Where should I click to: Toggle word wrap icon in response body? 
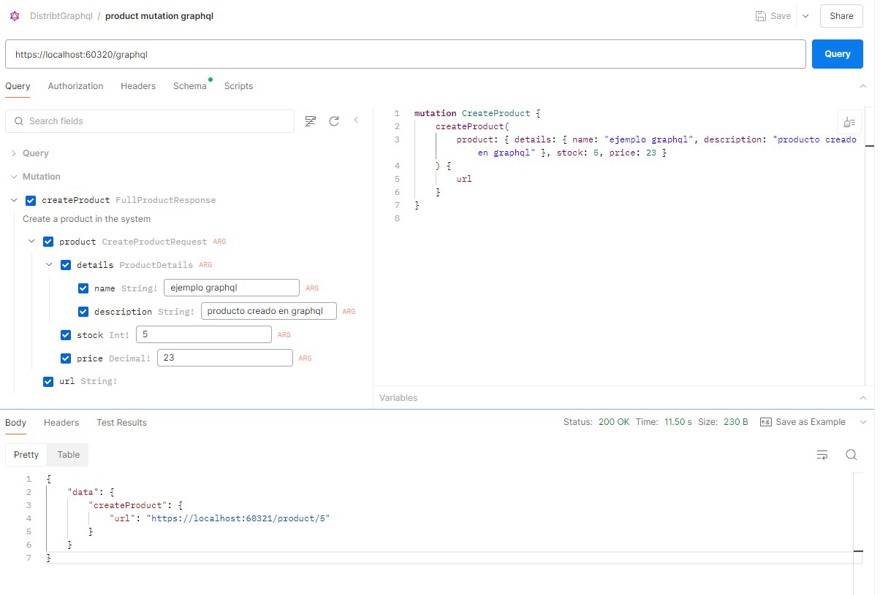click(822, 455)
